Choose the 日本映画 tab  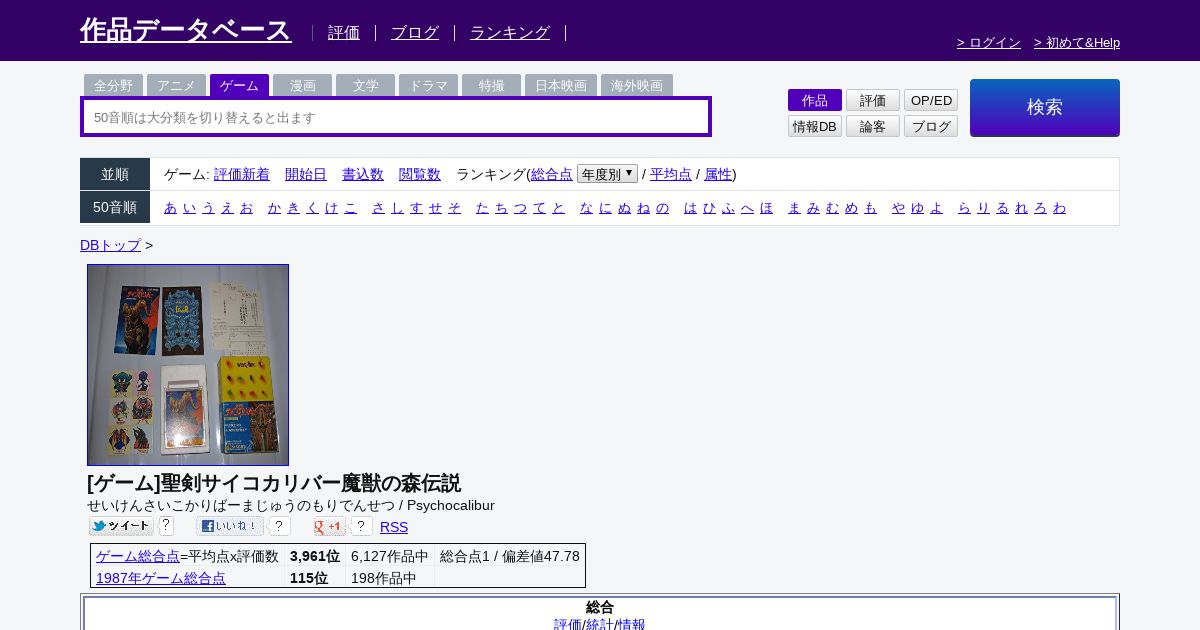(561, 85)
